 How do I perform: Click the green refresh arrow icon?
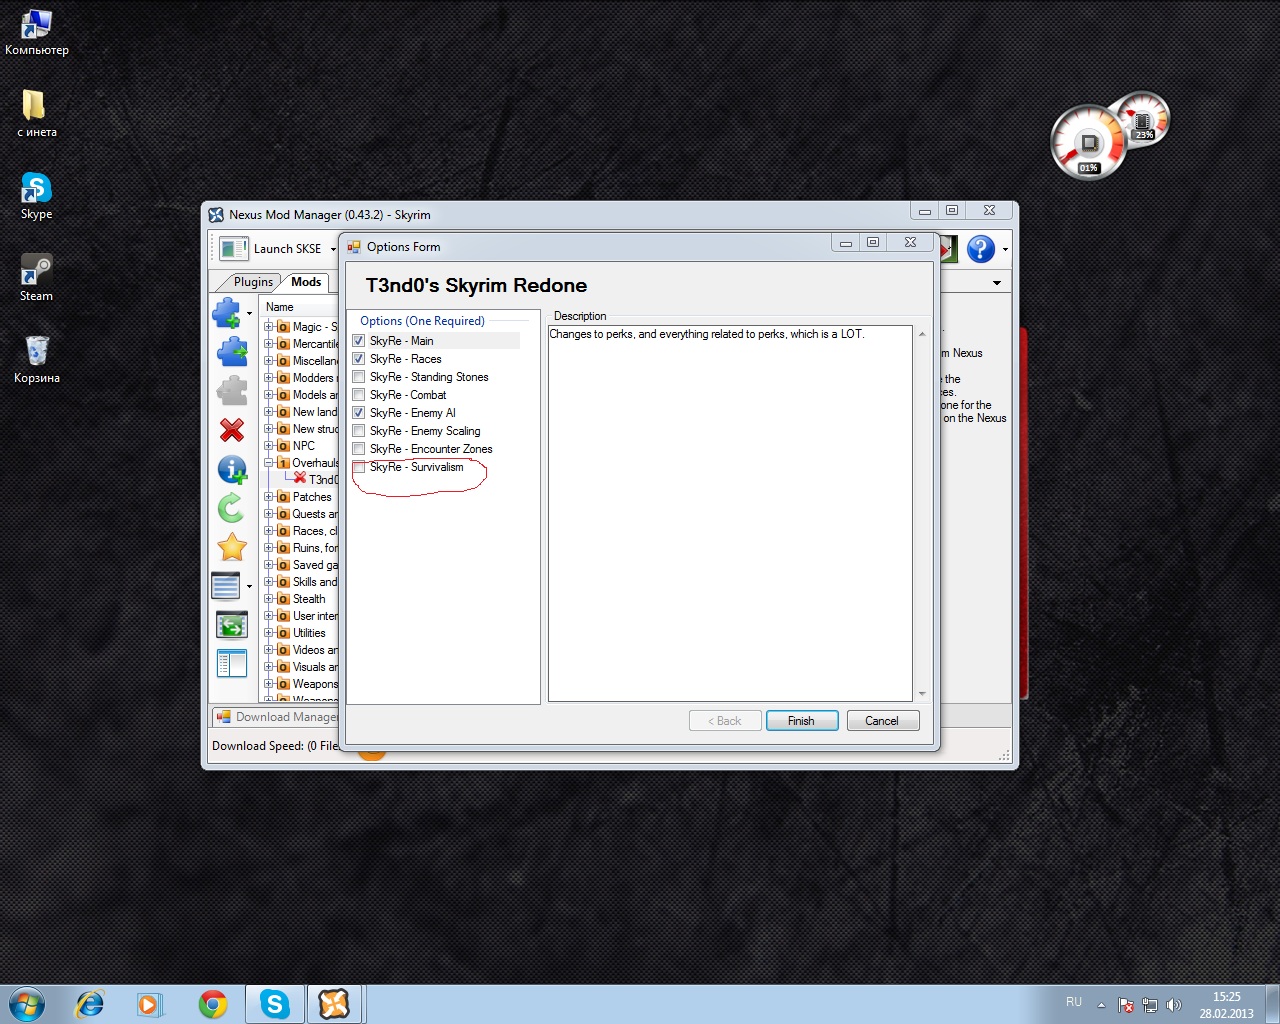coord(232,508)
